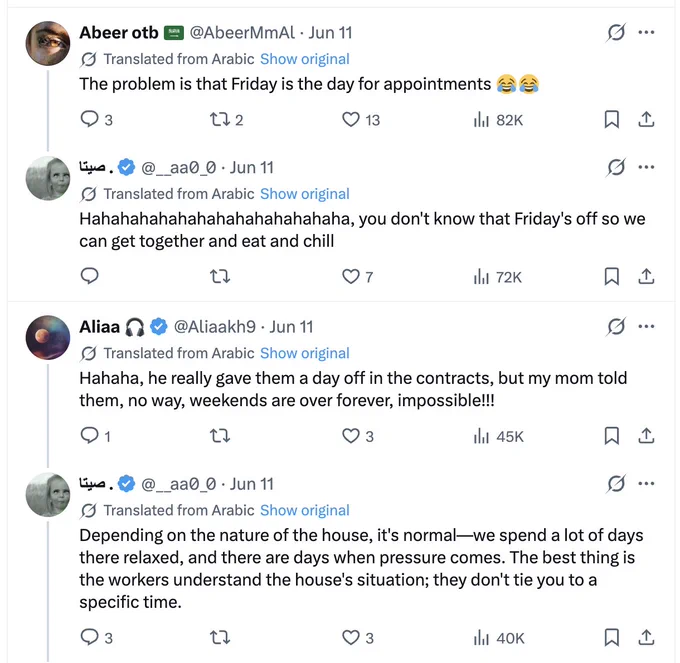
Task: Like the 'get together and eat' reply
Action: pyautogui.click(x=357, y=276)
